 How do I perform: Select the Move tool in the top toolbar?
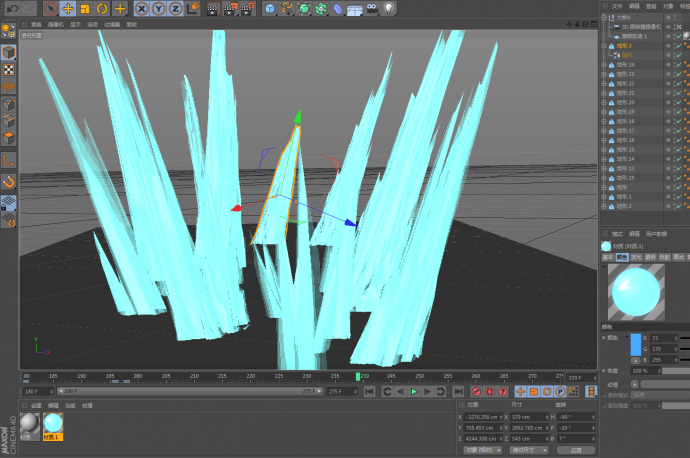click(x=68, y=8)
